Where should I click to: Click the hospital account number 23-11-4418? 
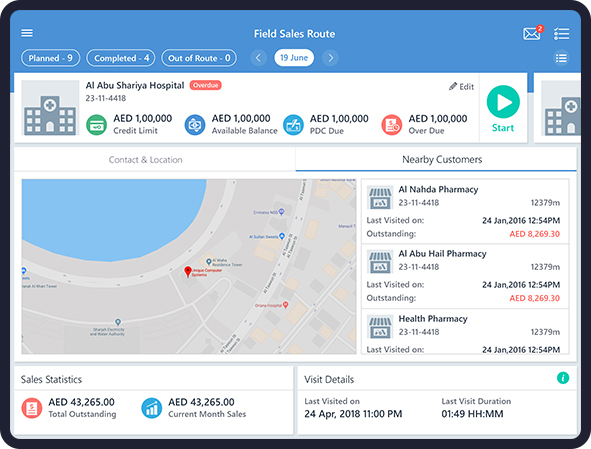pos(106,98)
